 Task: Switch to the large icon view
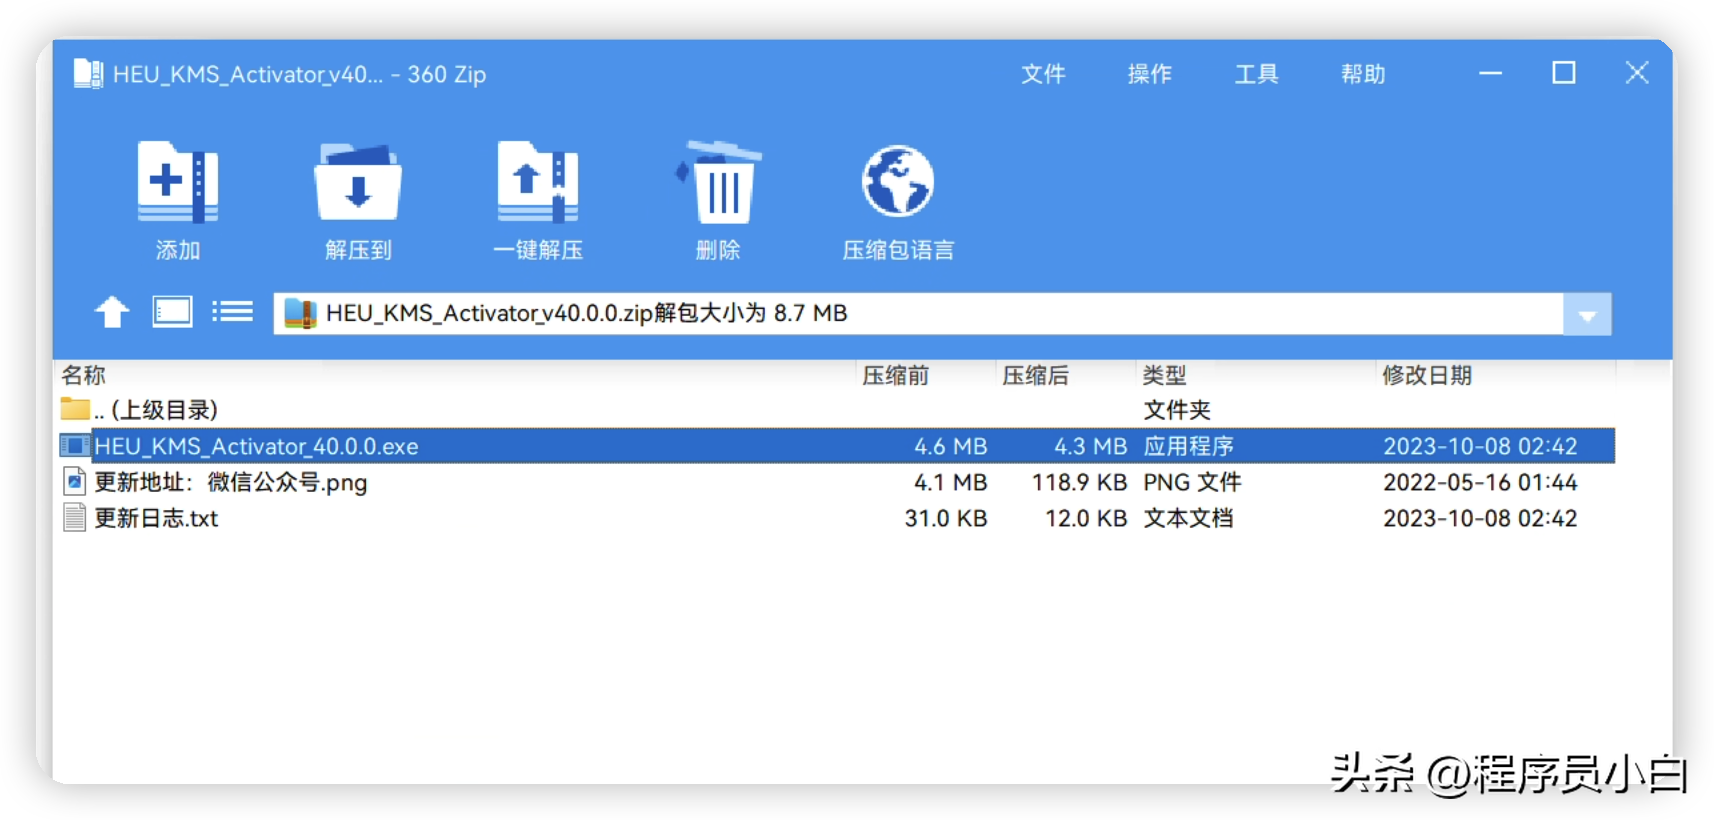click(x=172, y=312)
